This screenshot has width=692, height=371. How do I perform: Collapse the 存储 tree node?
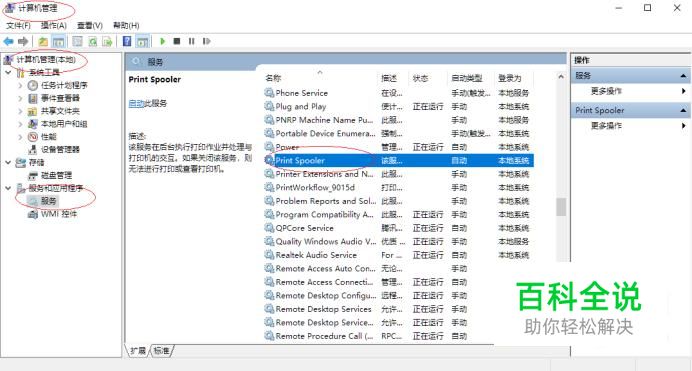click(8, 162)
